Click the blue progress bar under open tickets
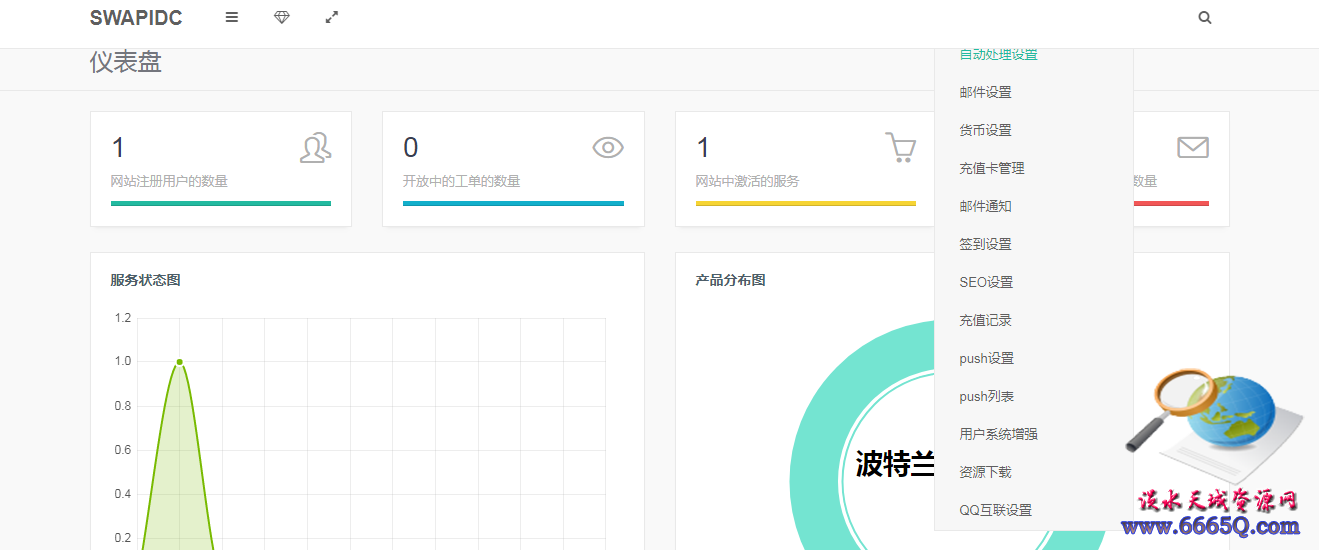The width and height of the screenshot is (1319, 550). 513,203
